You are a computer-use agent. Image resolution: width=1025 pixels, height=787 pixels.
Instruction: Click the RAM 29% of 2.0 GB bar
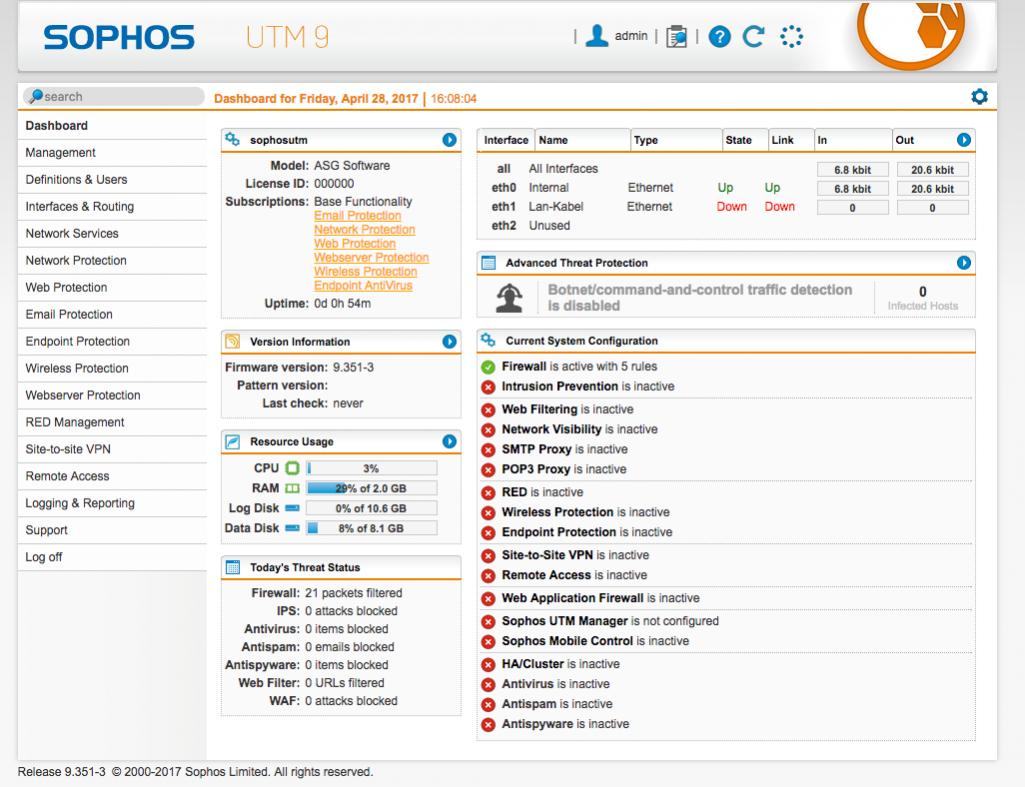coord(371,488)
